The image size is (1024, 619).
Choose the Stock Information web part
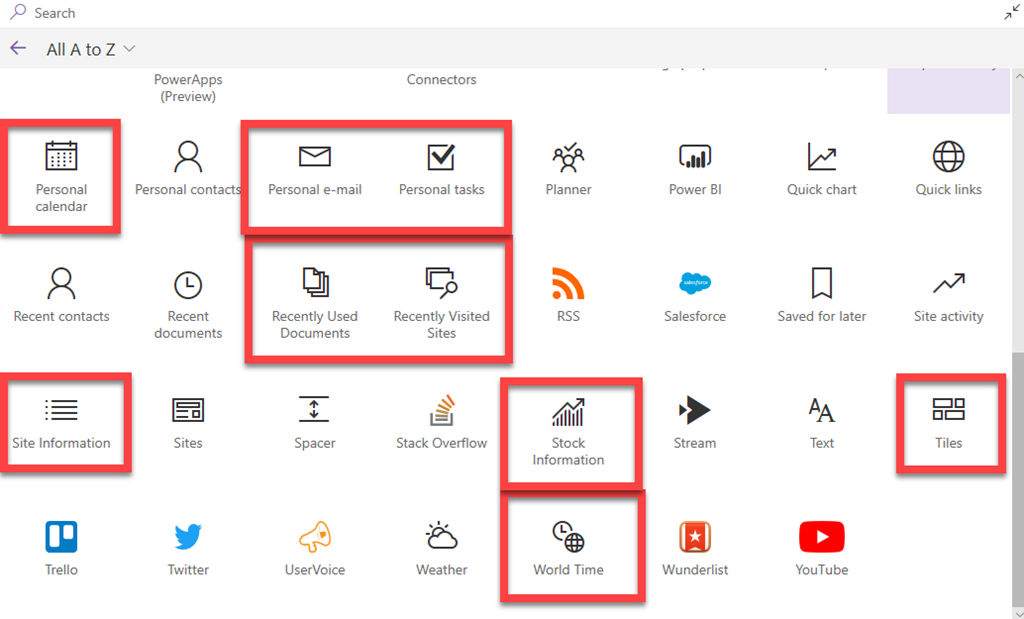click(568, 430)
